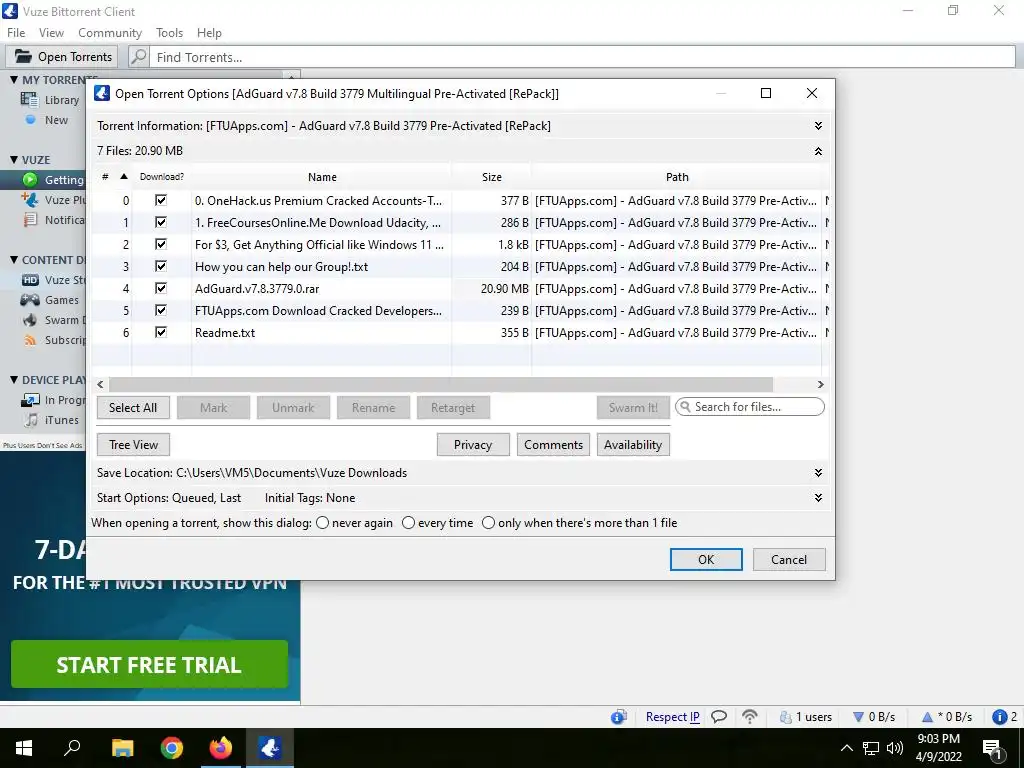This screenshot has height=768, width=1024.
Task: Uncheck download for 'For $3, Get Anything' file
Action: (x=161, y=244)
